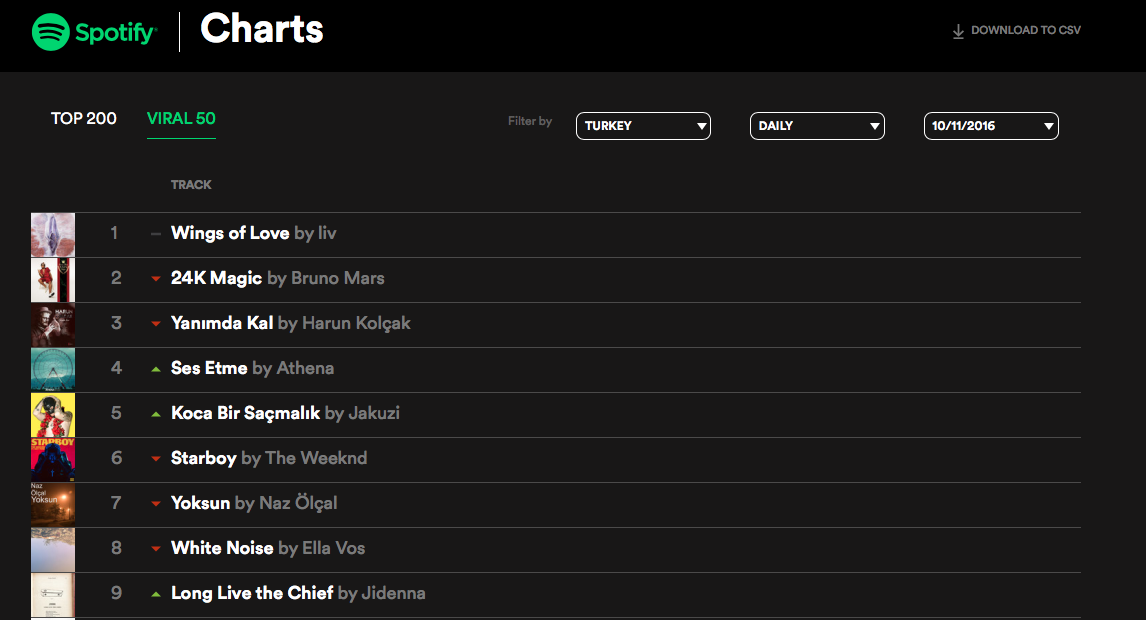This screenshot has width=1146, height=620.
Task: Select Long Live the Chief track
Action: 252,593
